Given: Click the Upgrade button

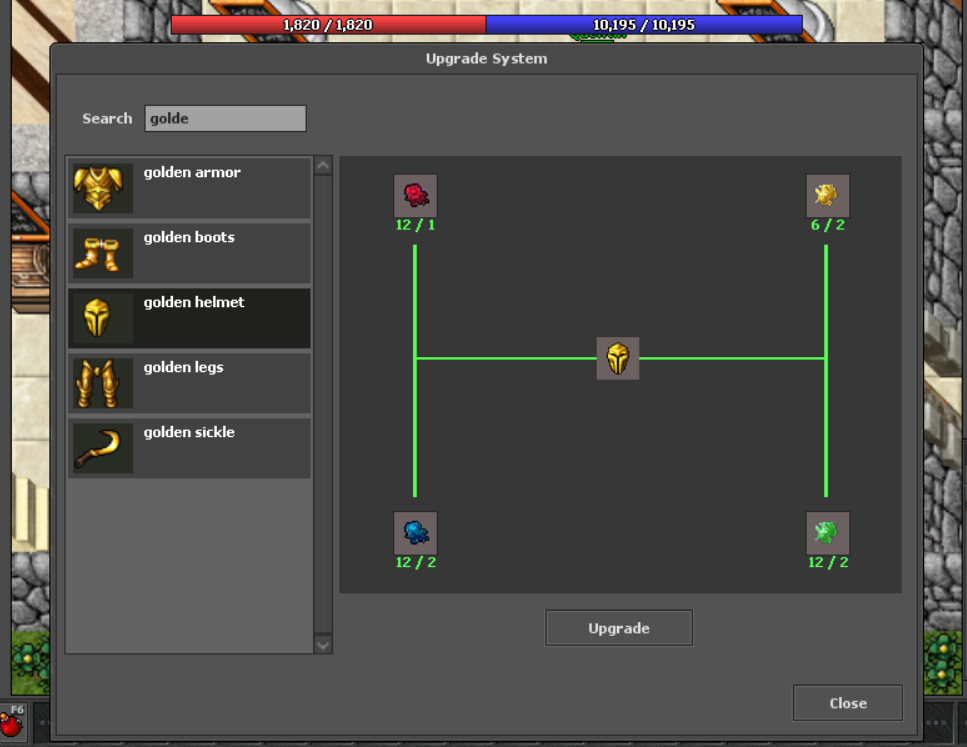Looking at the screenshot, I should 619,628.
